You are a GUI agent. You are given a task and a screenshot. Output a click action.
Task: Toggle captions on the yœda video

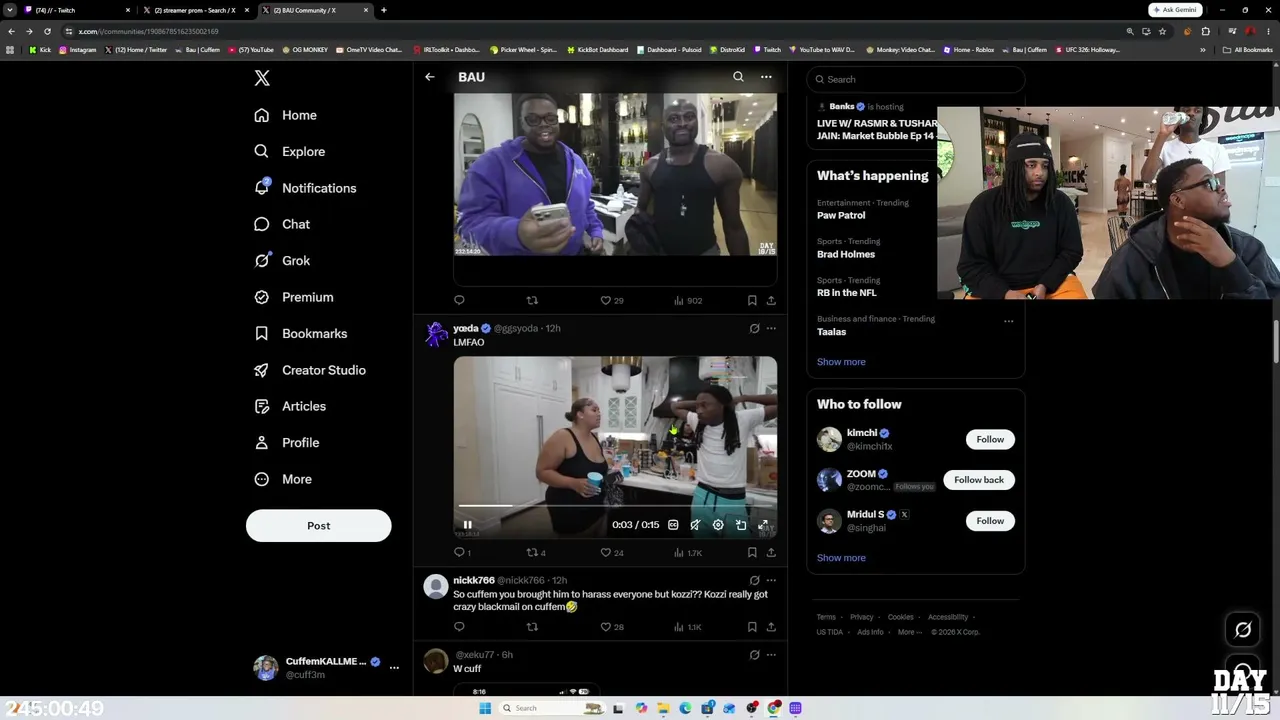(x=673, y=525)
